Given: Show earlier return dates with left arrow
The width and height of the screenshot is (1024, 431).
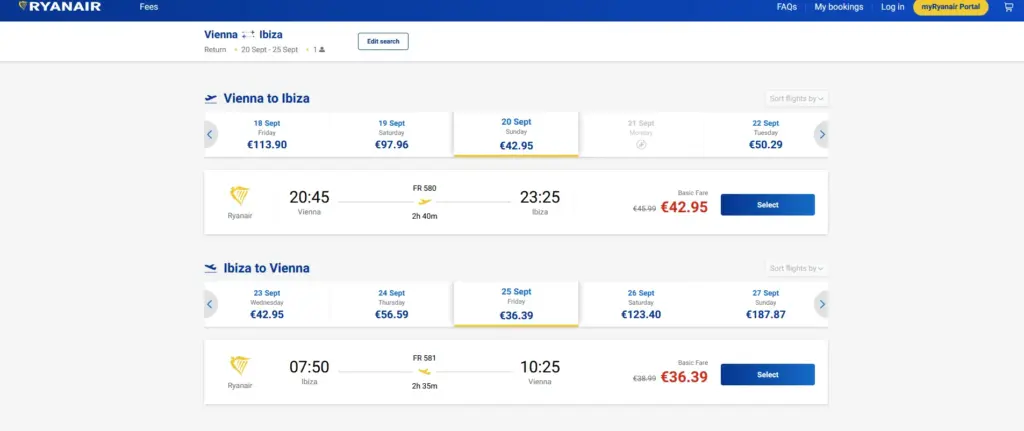Looking at the screenshot, I should (210, 304).
